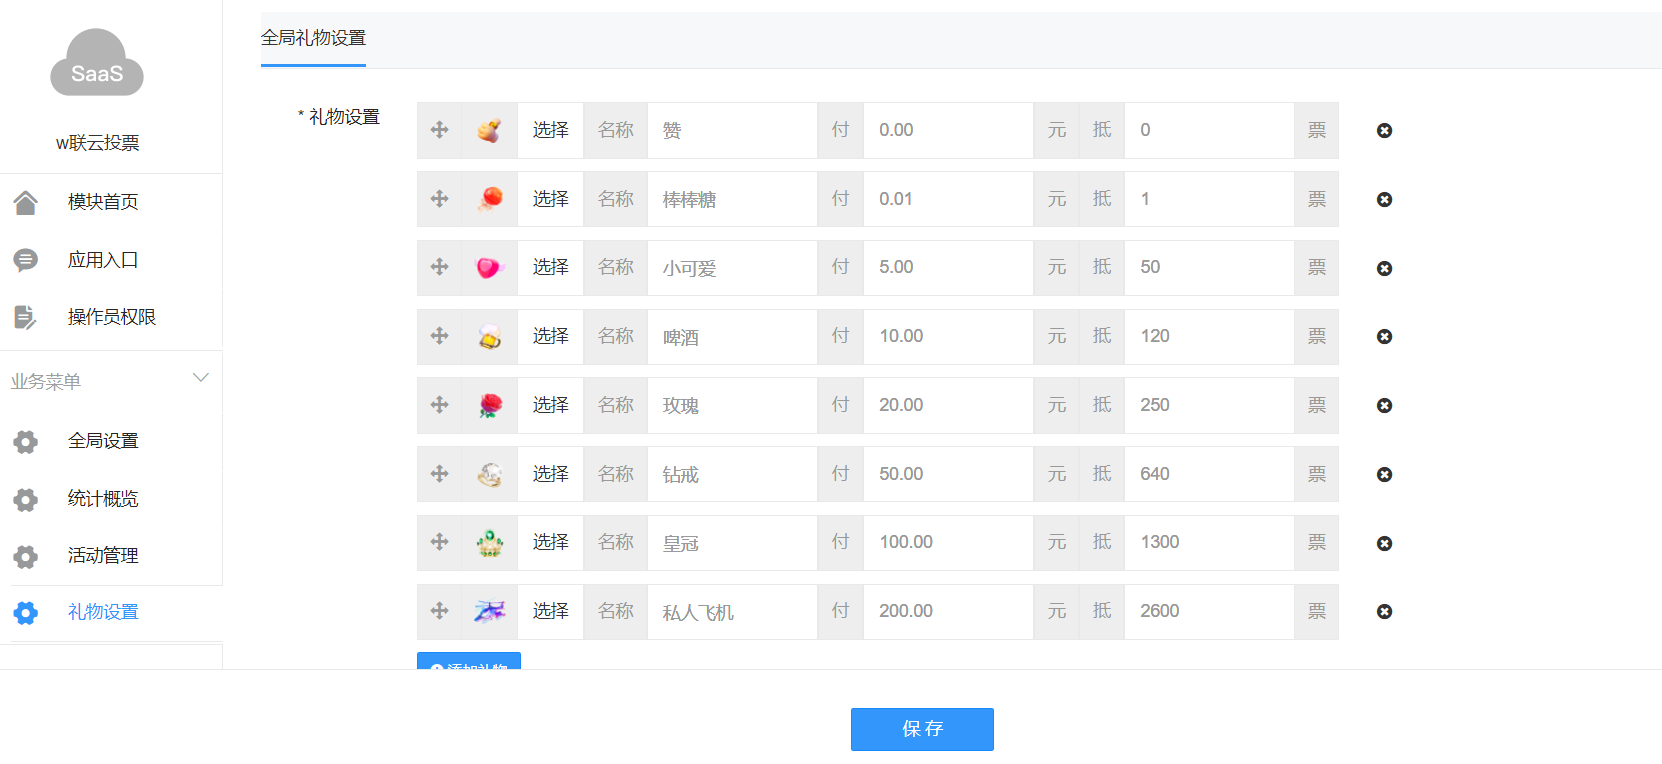Click the rose image of 玫瑰 gift
Viewport: 1662px width, 764px height.
pyautogui.click(x=490, y=405)
